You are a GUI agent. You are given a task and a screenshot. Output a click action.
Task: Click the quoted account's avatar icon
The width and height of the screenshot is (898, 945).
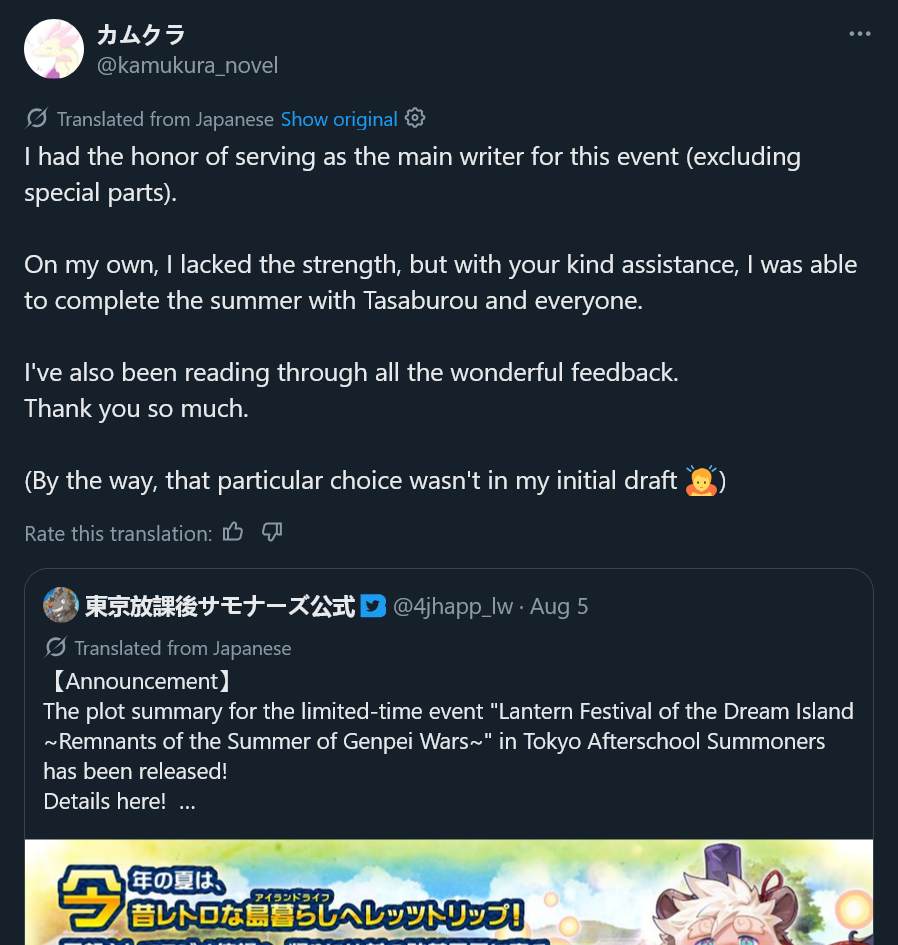(x=61, y=605)
